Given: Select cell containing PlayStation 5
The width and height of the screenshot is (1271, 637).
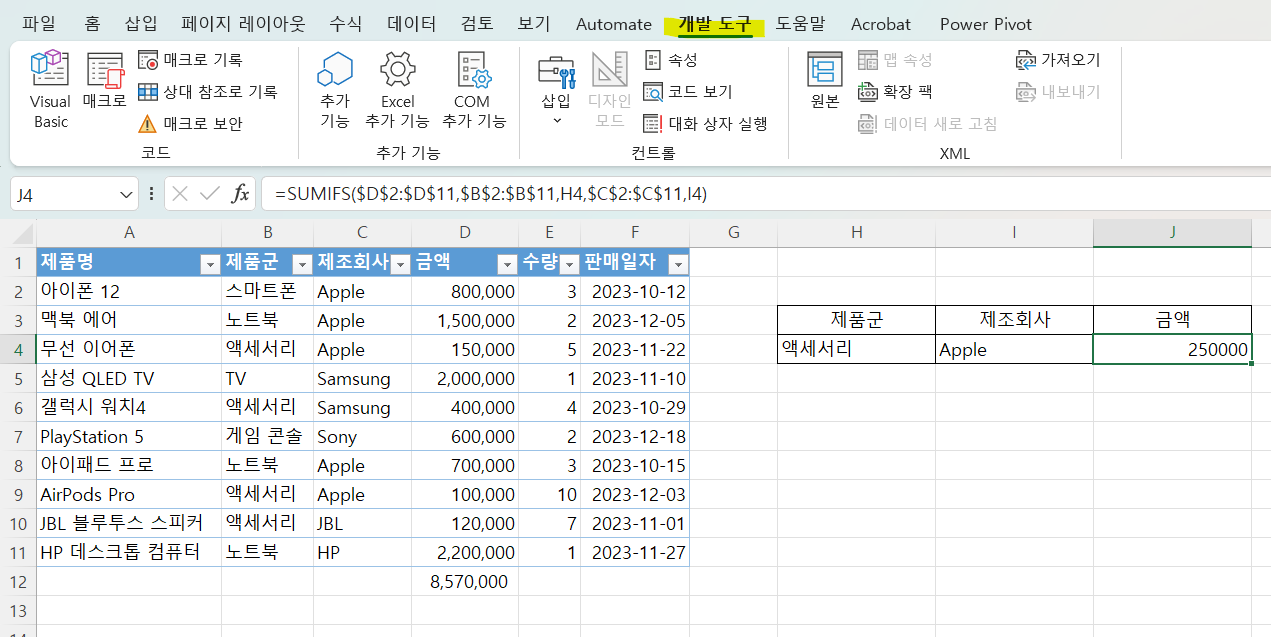Looking at the screenshot, I should coord(129,437).
